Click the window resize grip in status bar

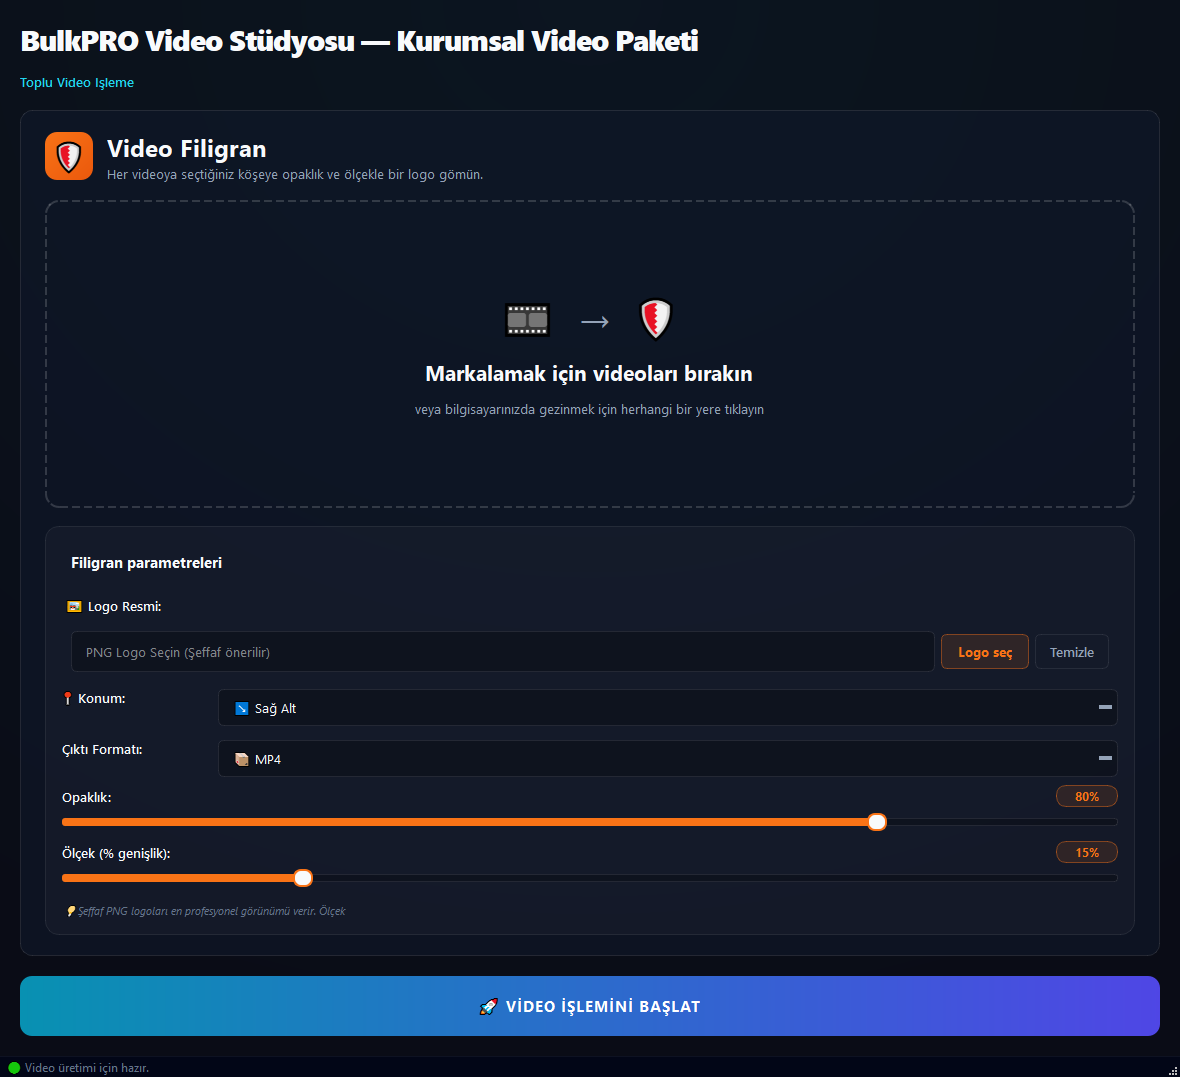point(1172,1070)
